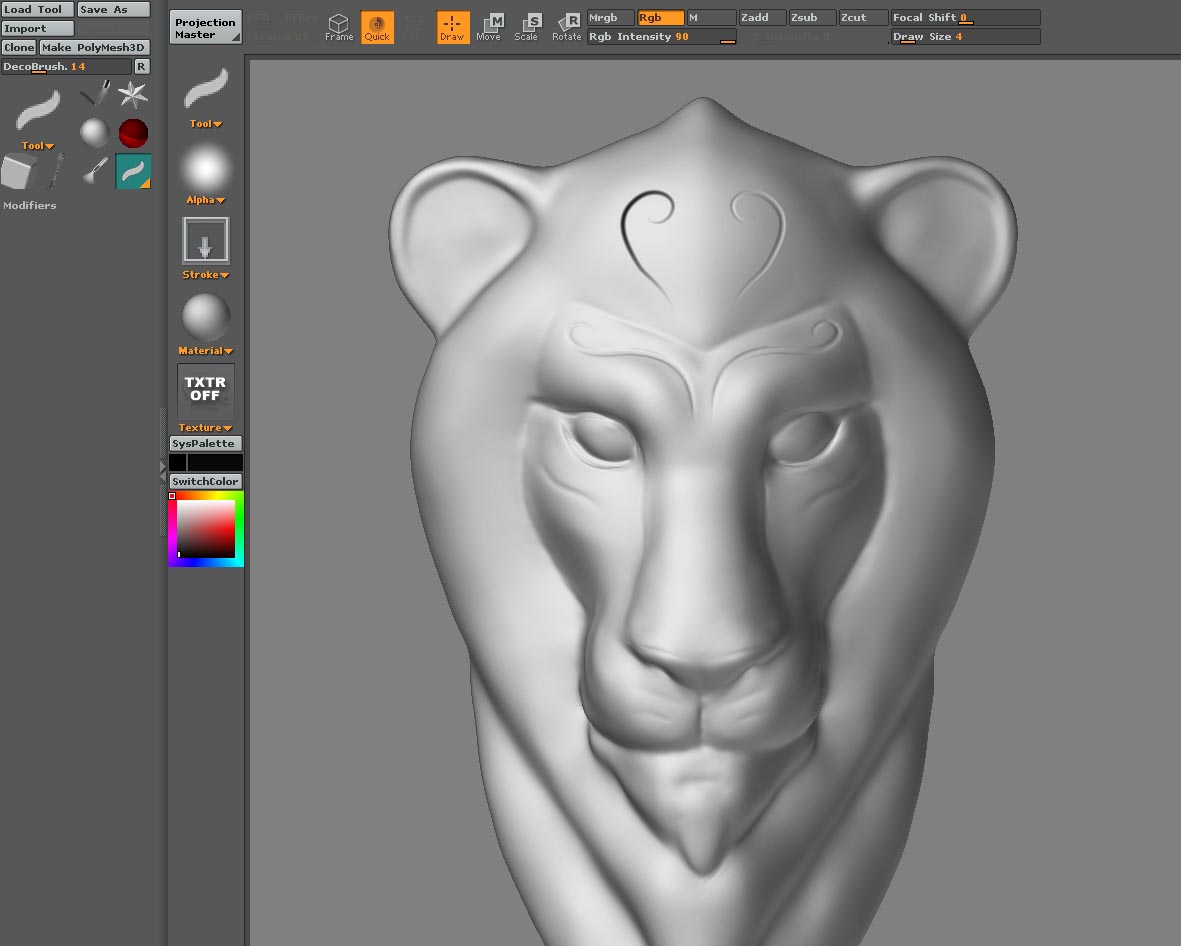Toggle the Mrgb paint mode
1181x946 pixels.
tap(611, 17)
